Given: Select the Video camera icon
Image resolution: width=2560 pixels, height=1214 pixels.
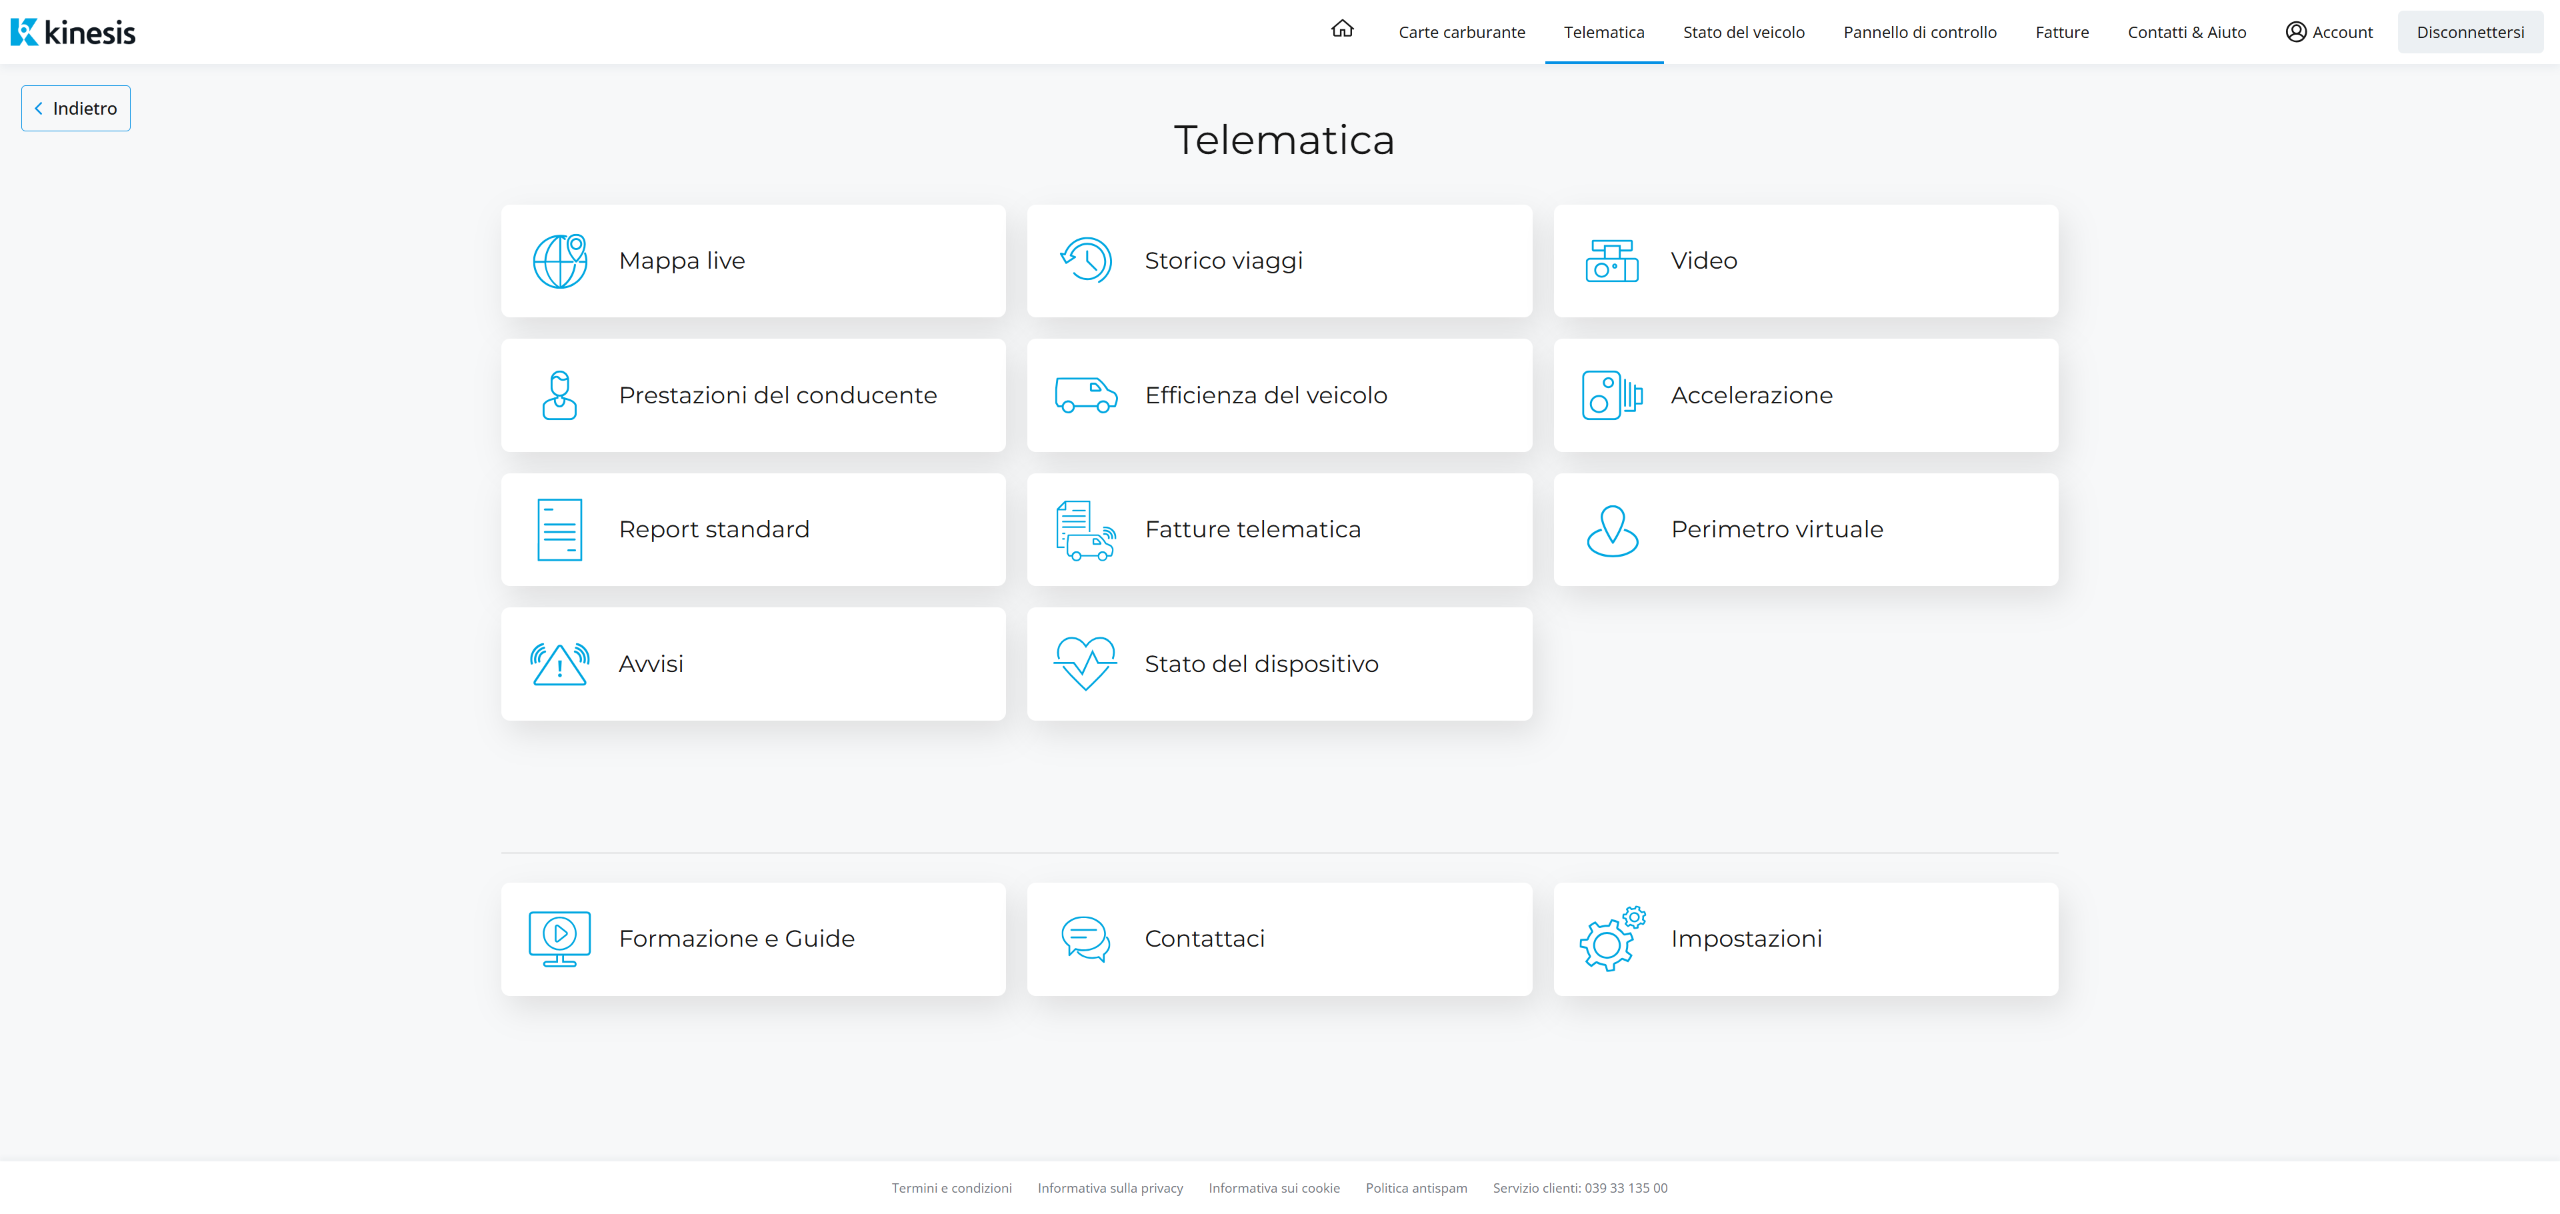Looking at the screenshot, I should (x=1612, y=261).
